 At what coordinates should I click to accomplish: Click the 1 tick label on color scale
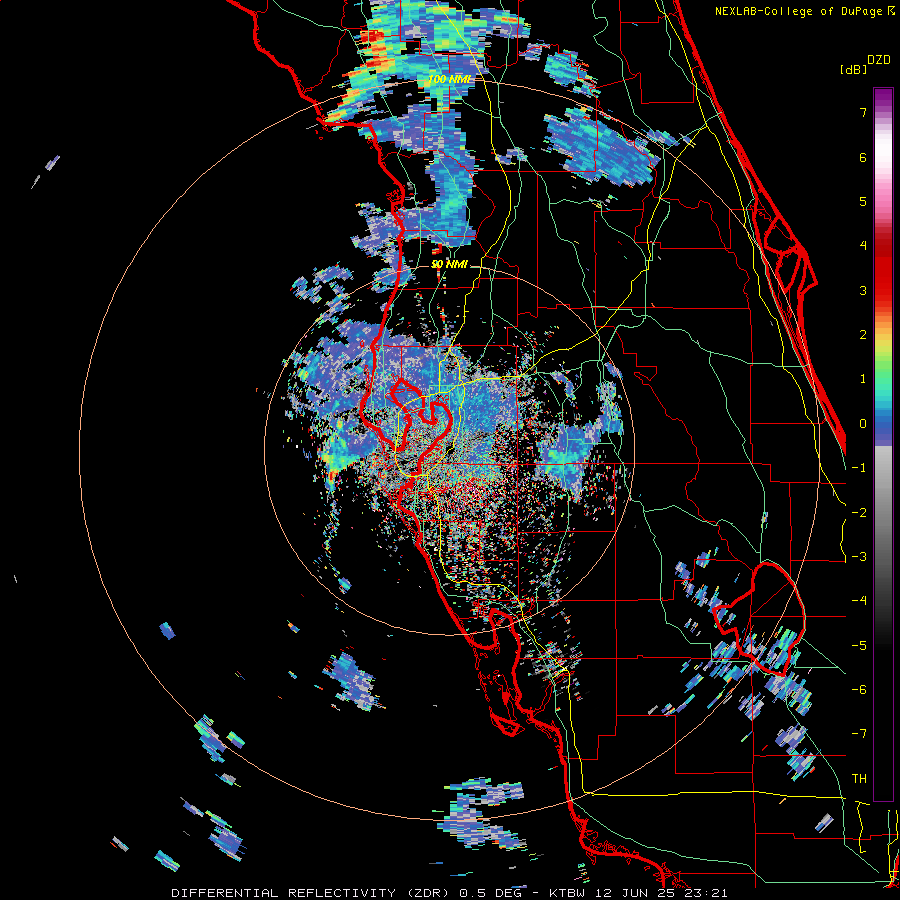point(863,379)
